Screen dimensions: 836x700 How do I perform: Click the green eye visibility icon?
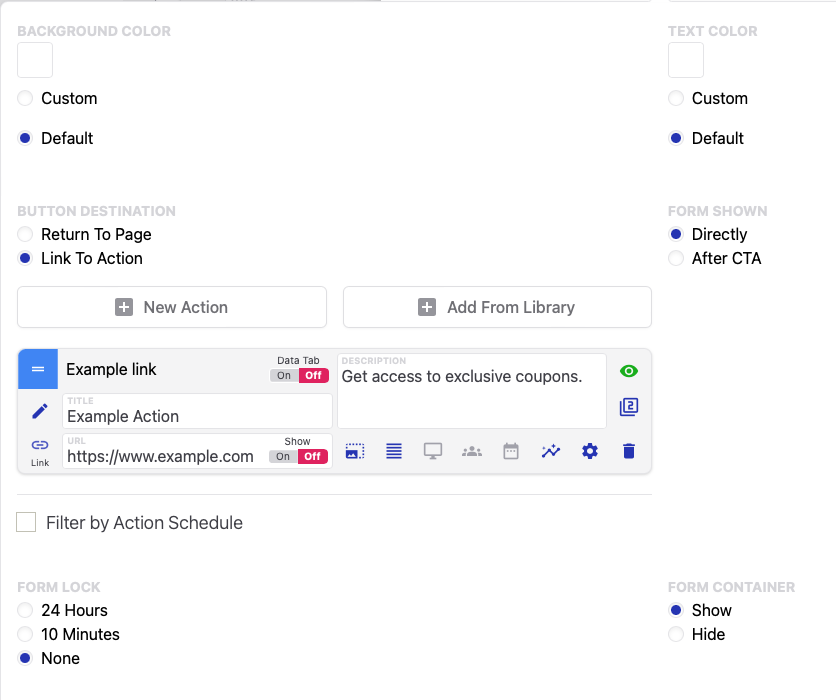(629, 371)
